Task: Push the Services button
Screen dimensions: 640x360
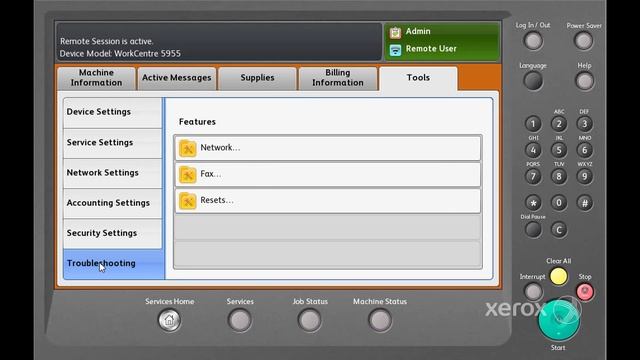Action: coord(240,320)
